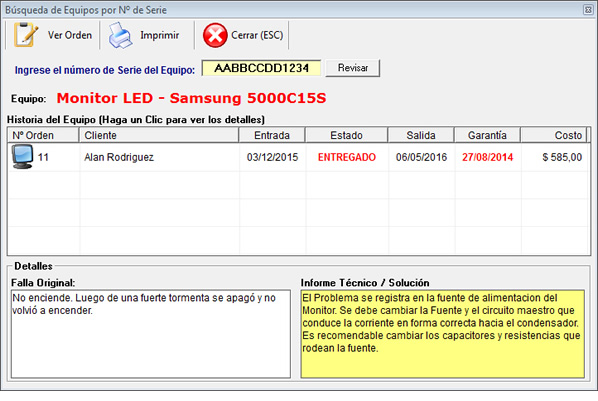Click the ENTREGADO status cell
The image size is (598, 401).
coord(347,157)
